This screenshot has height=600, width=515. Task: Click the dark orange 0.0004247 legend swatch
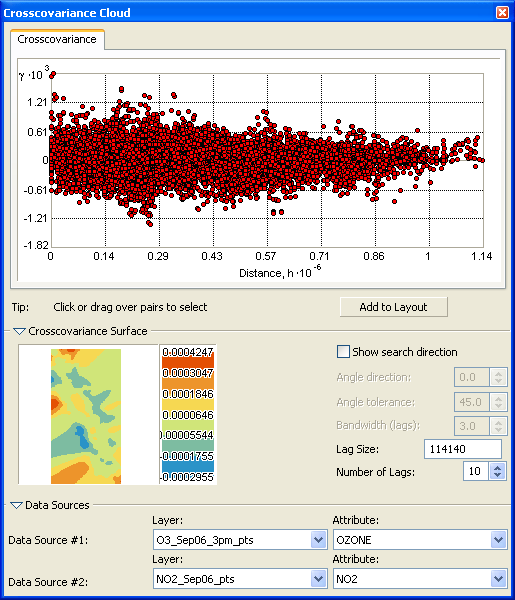tap(188, 362)
